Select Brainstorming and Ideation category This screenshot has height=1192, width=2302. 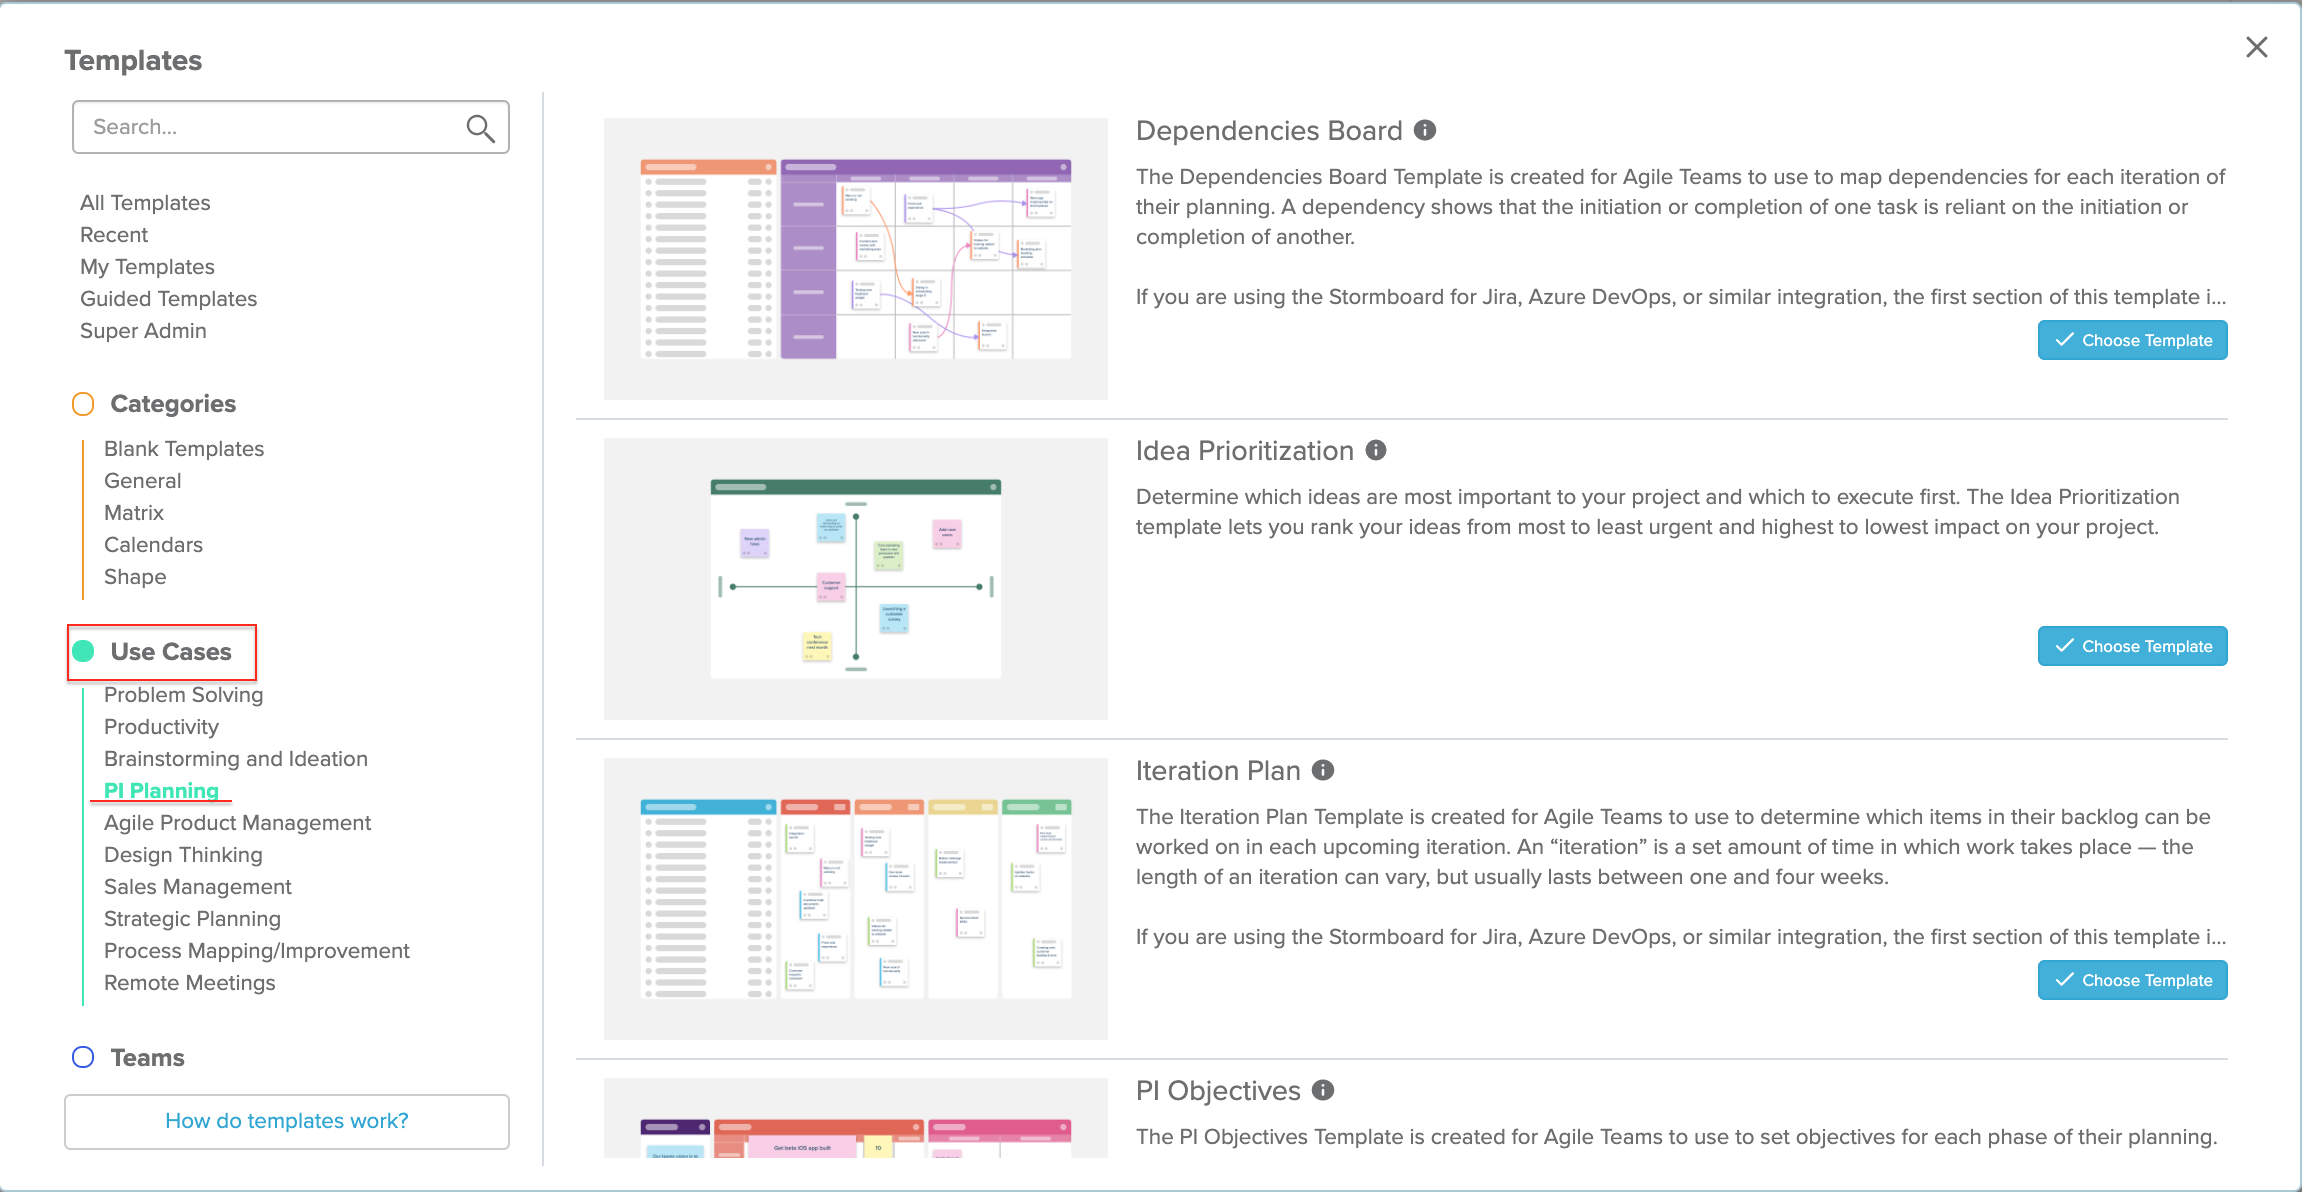236,757
